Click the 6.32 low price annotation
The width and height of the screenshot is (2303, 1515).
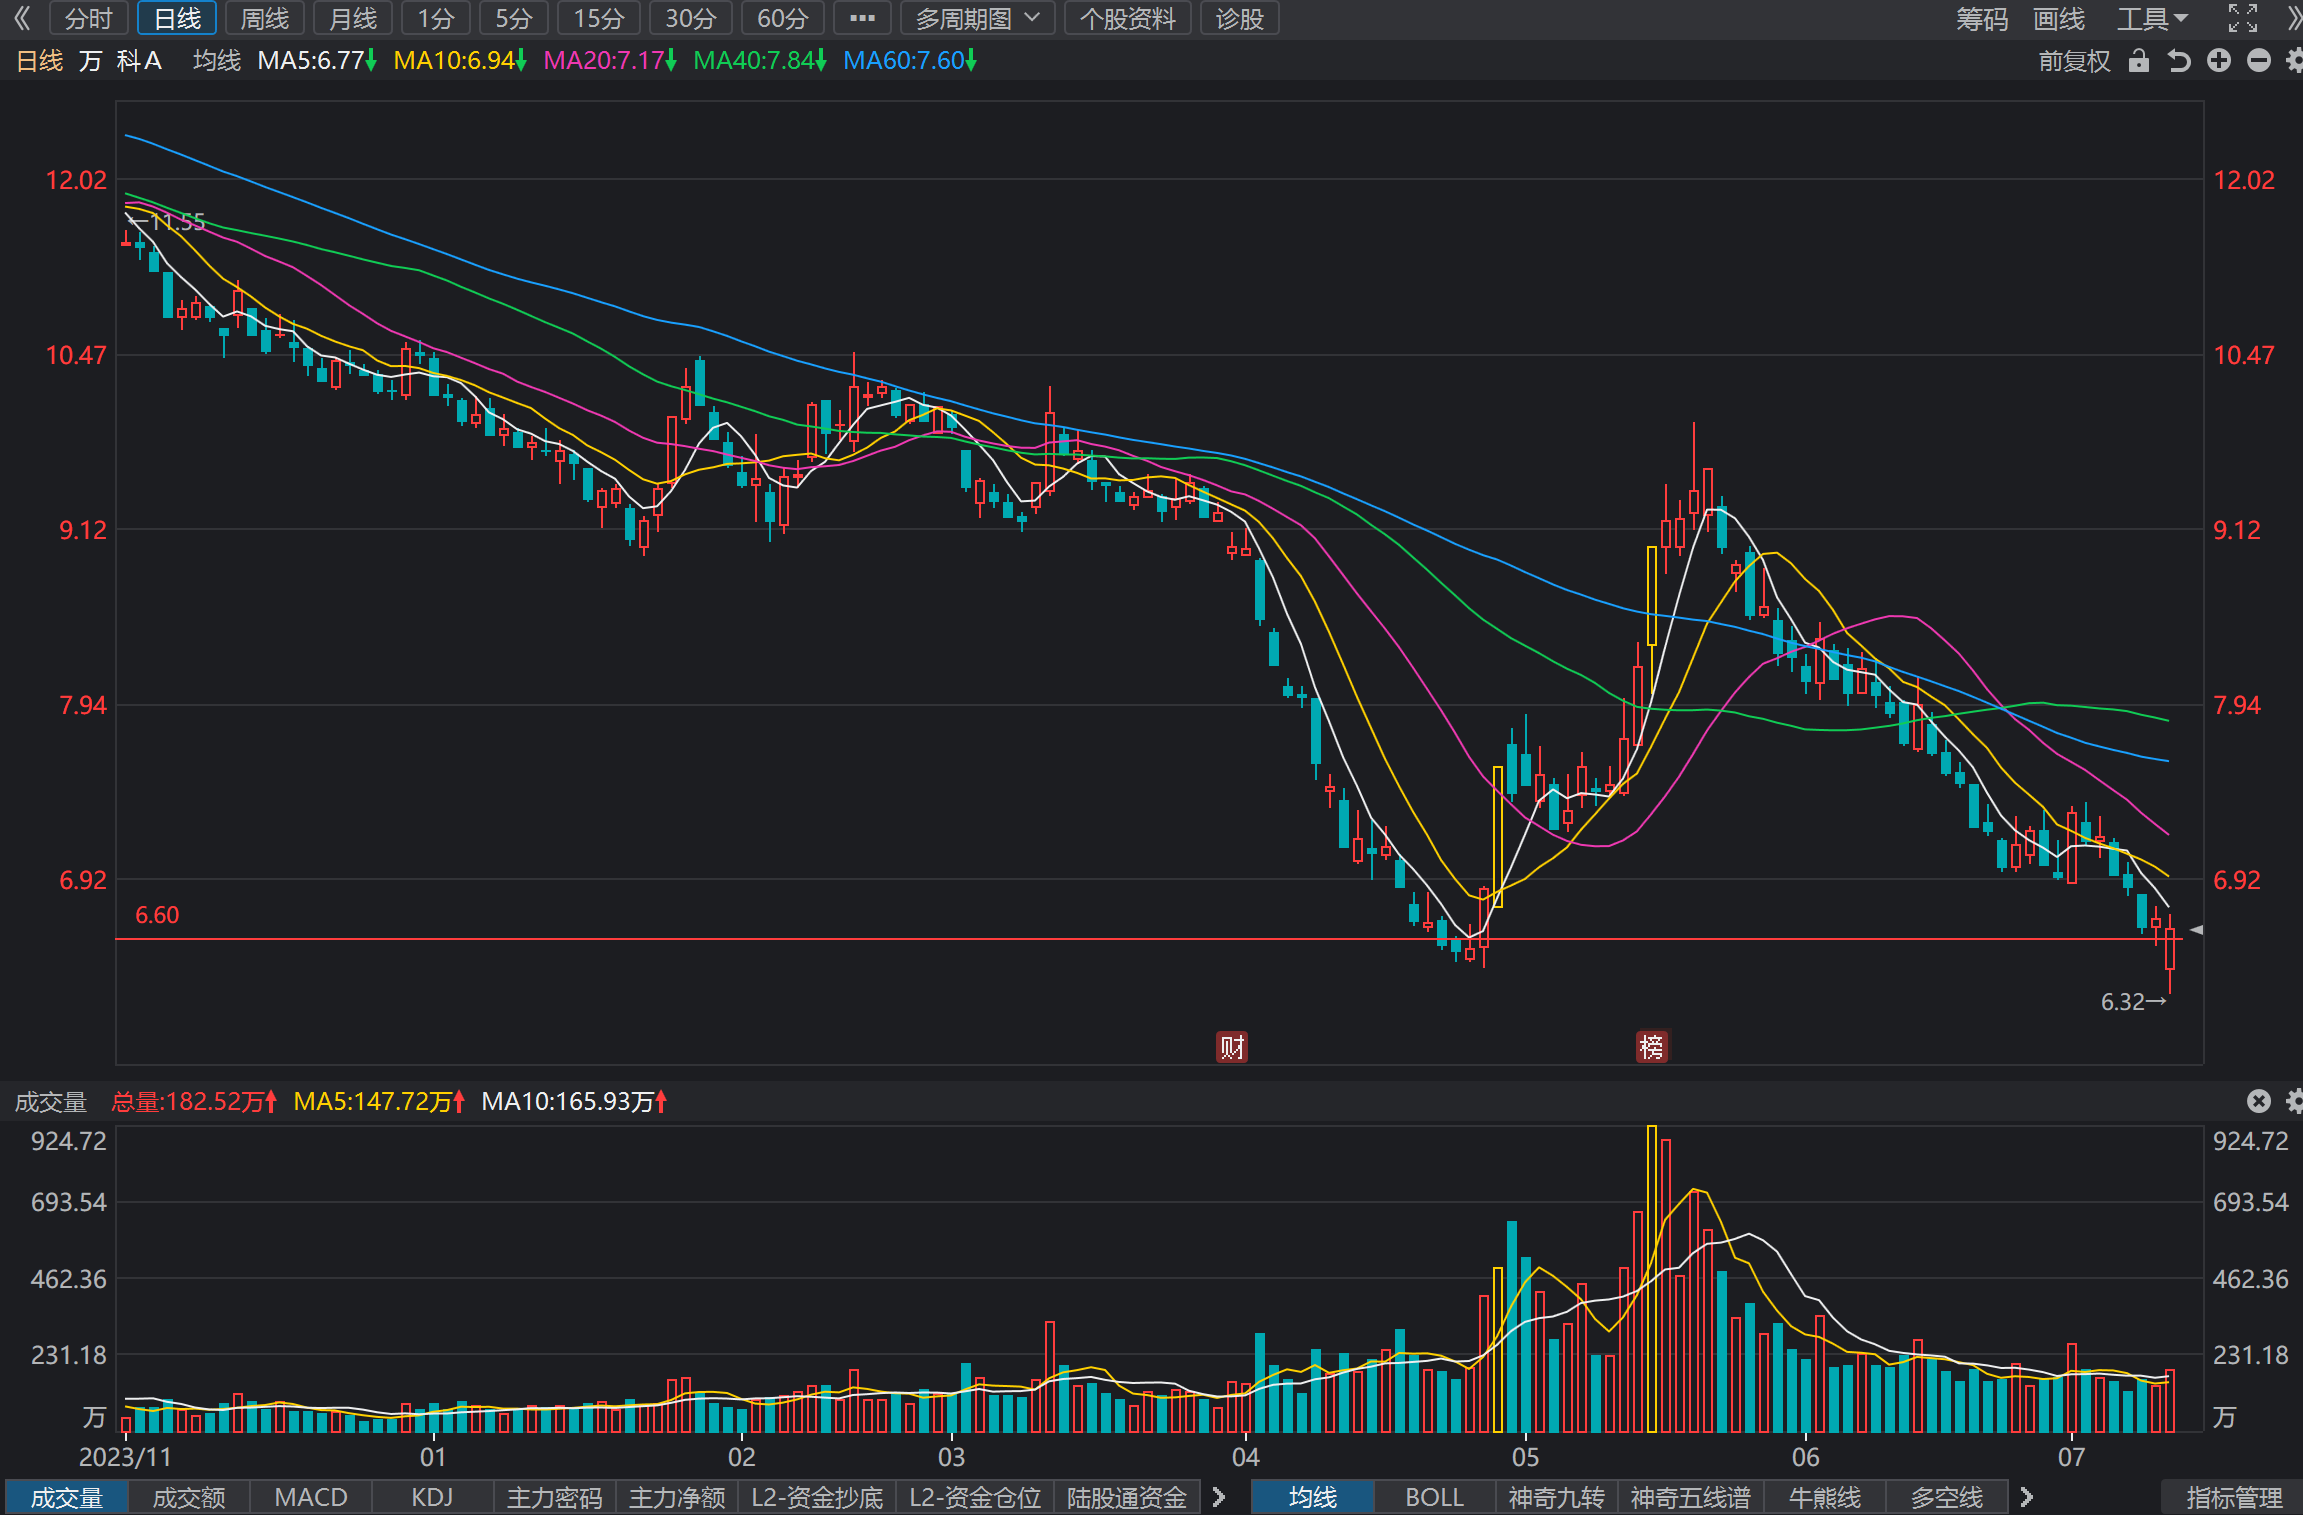click(2132, 1001)
